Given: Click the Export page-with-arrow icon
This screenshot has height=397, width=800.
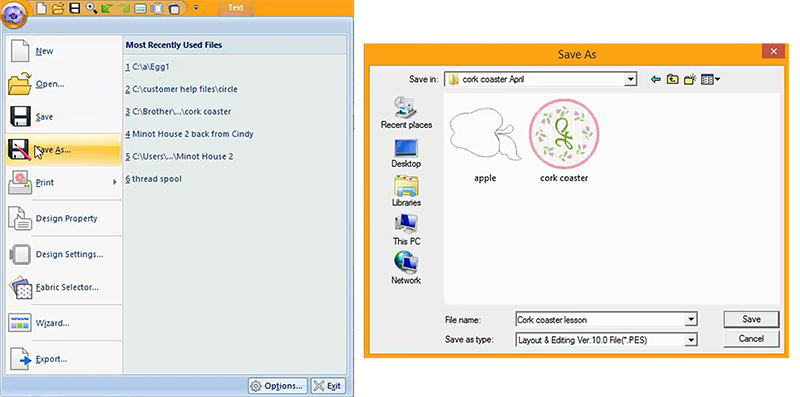Looking at the screenshot, I should point(20,359).
